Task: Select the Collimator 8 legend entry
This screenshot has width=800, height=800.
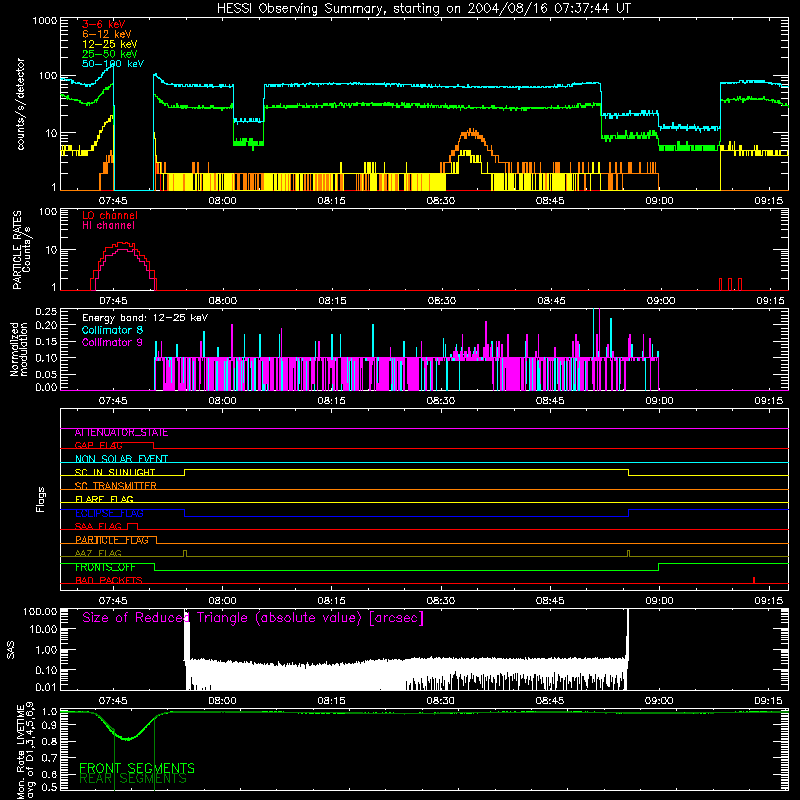Action: pyautogui.click(x=112, y=330)
